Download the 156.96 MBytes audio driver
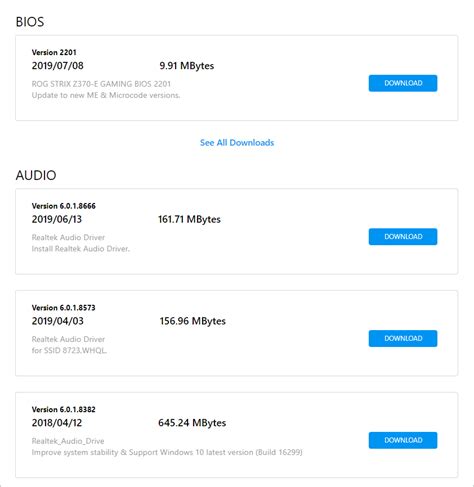The image size is (474, 487). pyautogui.click(x=403, y=338)
